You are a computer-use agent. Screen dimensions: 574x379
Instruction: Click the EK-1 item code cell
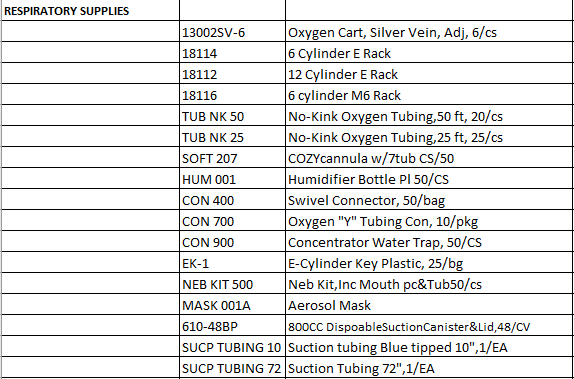pyautogui.click(x=232, y=262)
